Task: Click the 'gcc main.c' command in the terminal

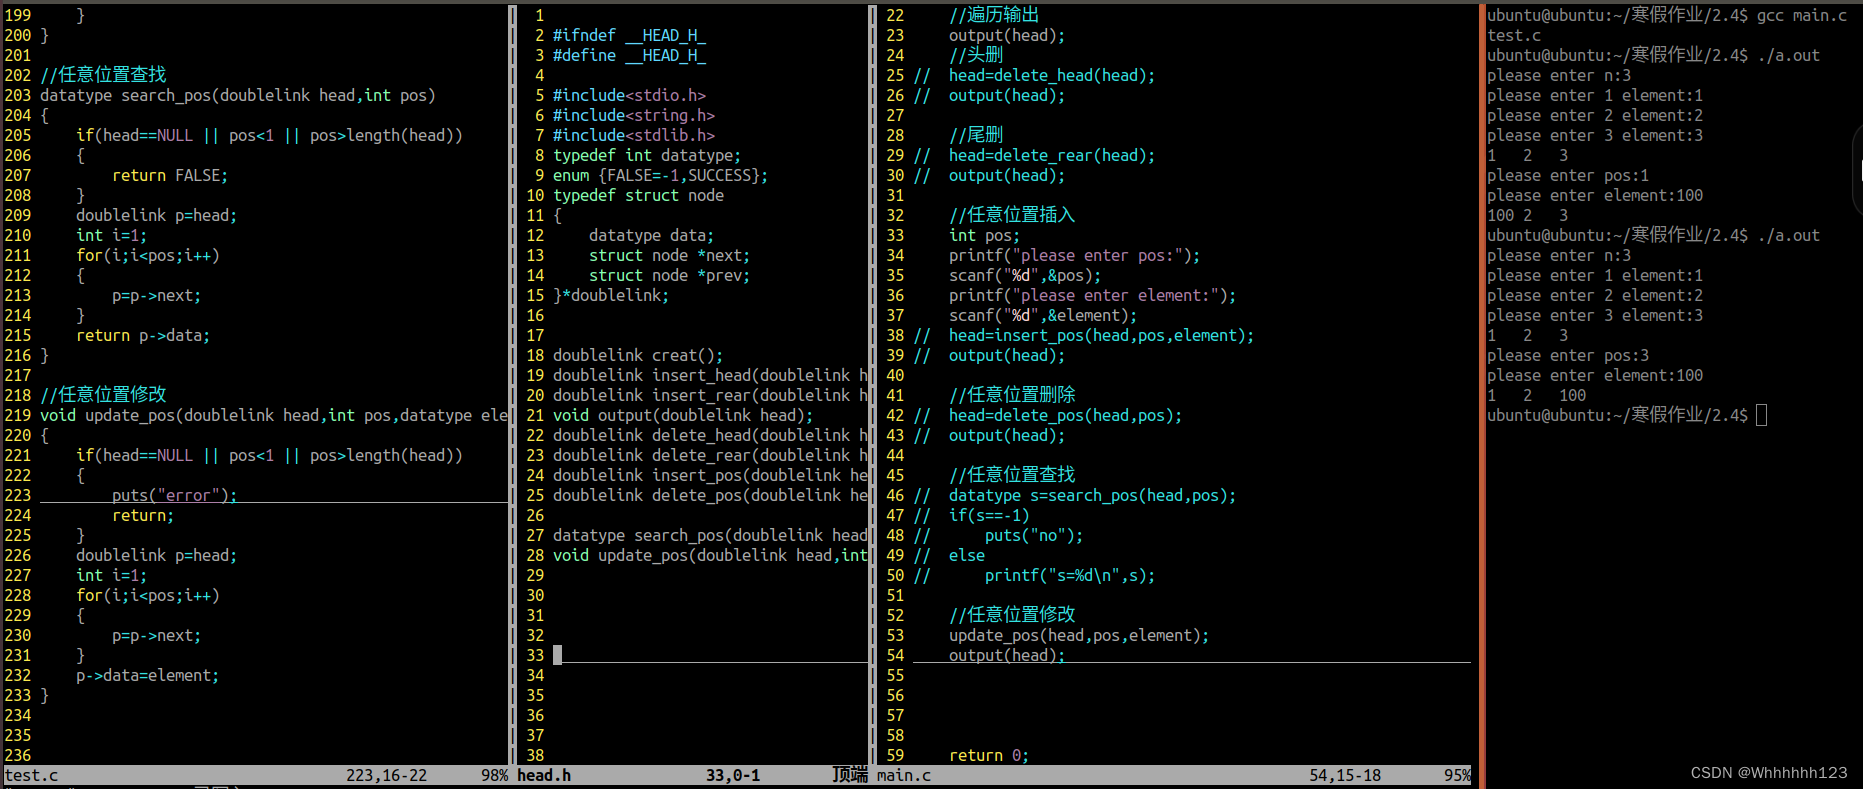Action: [x=1802, y=15]
